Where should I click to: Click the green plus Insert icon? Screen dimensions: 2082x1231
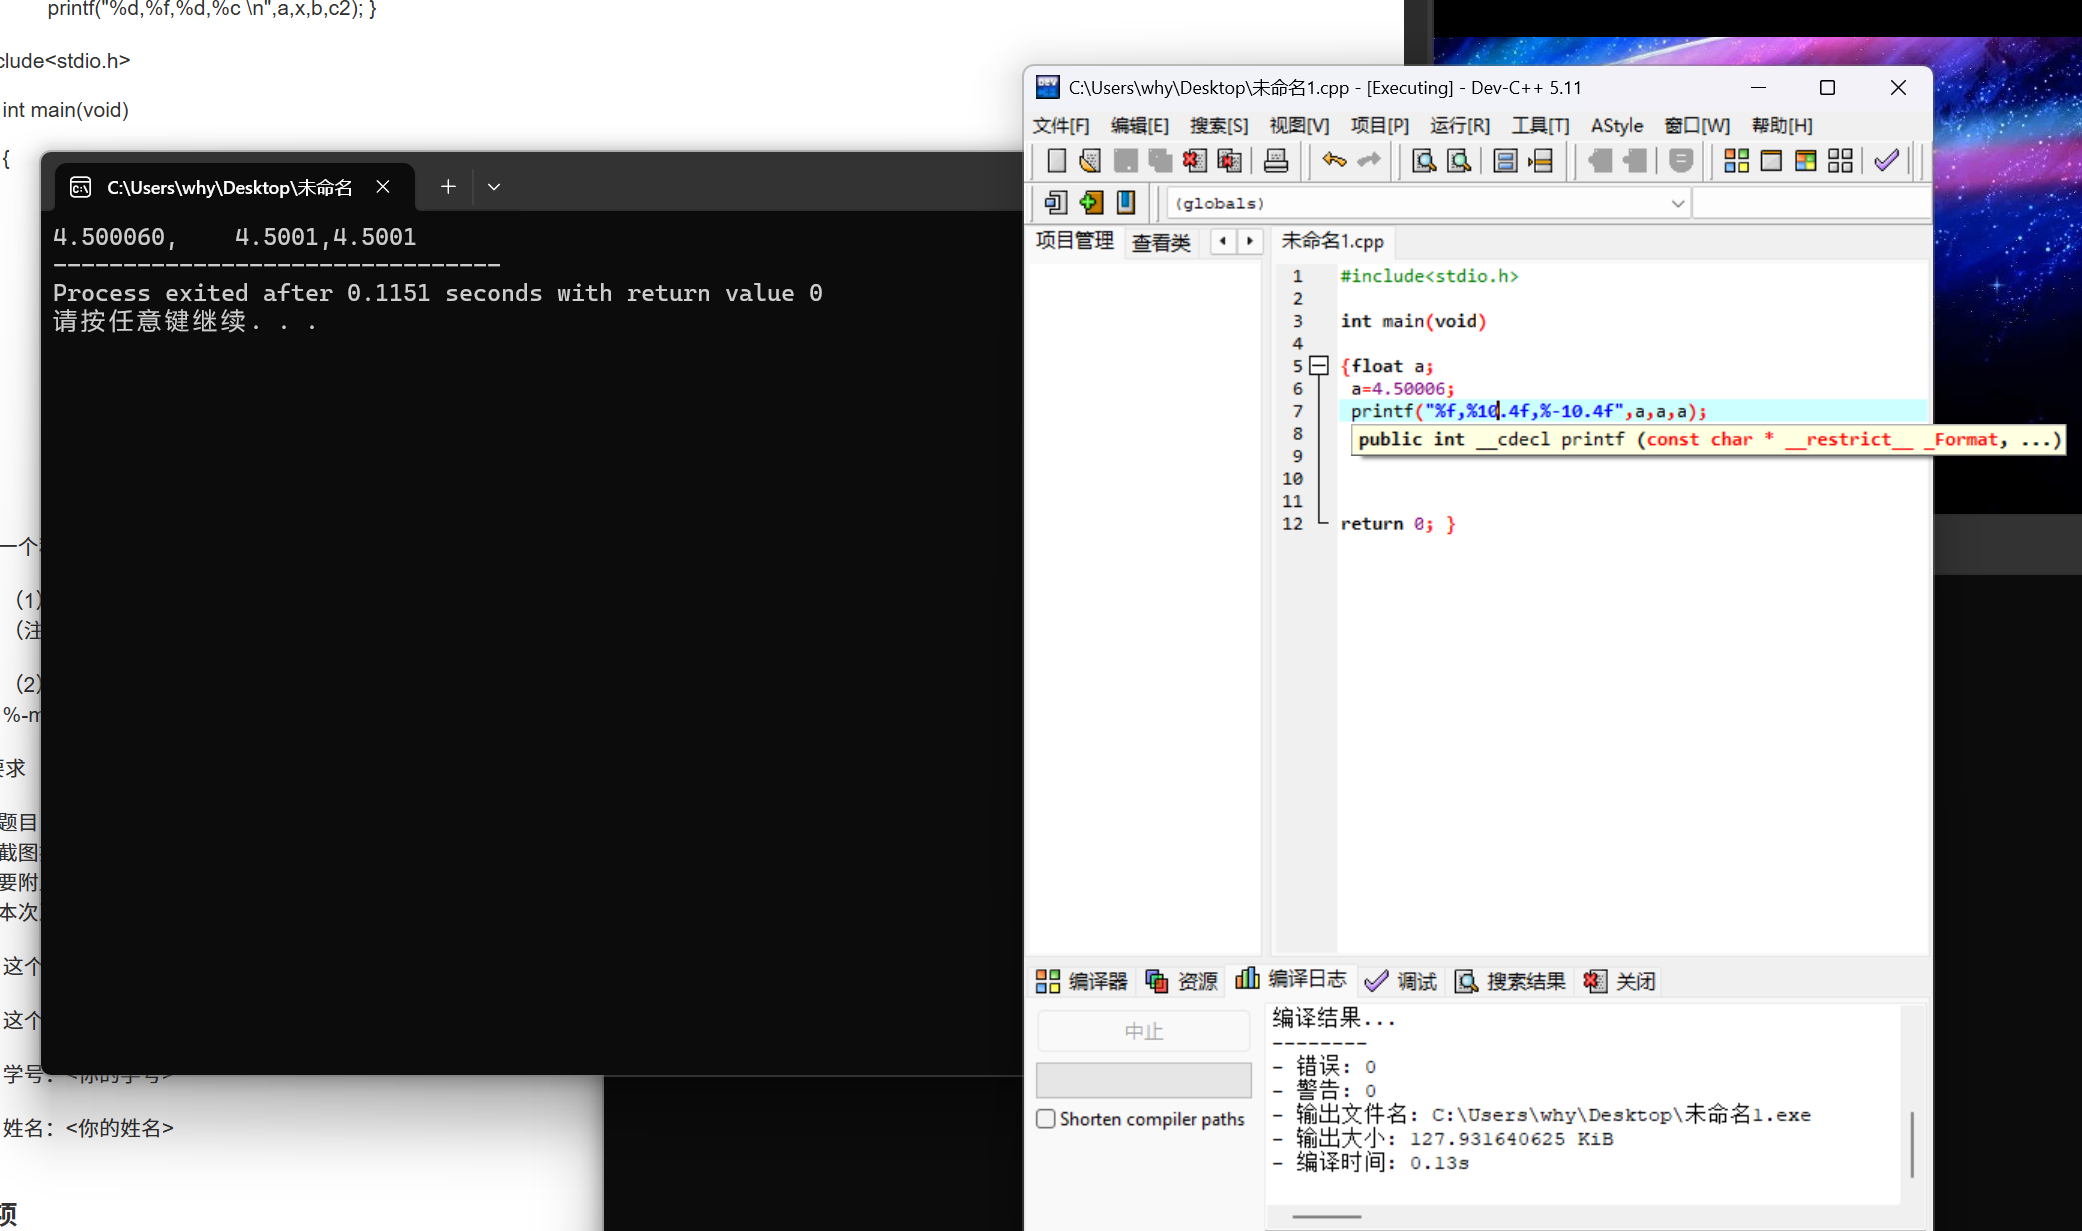1091,203
